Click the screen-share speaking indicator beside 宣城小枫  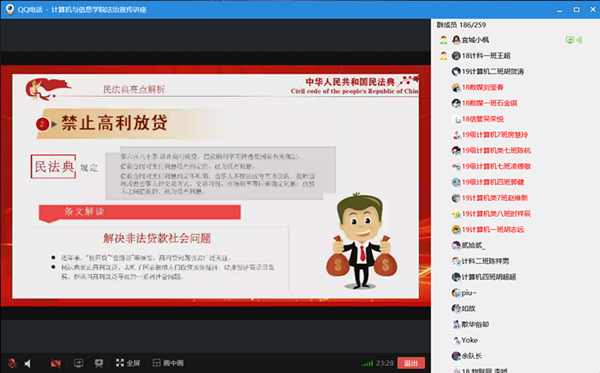(574, 40)
